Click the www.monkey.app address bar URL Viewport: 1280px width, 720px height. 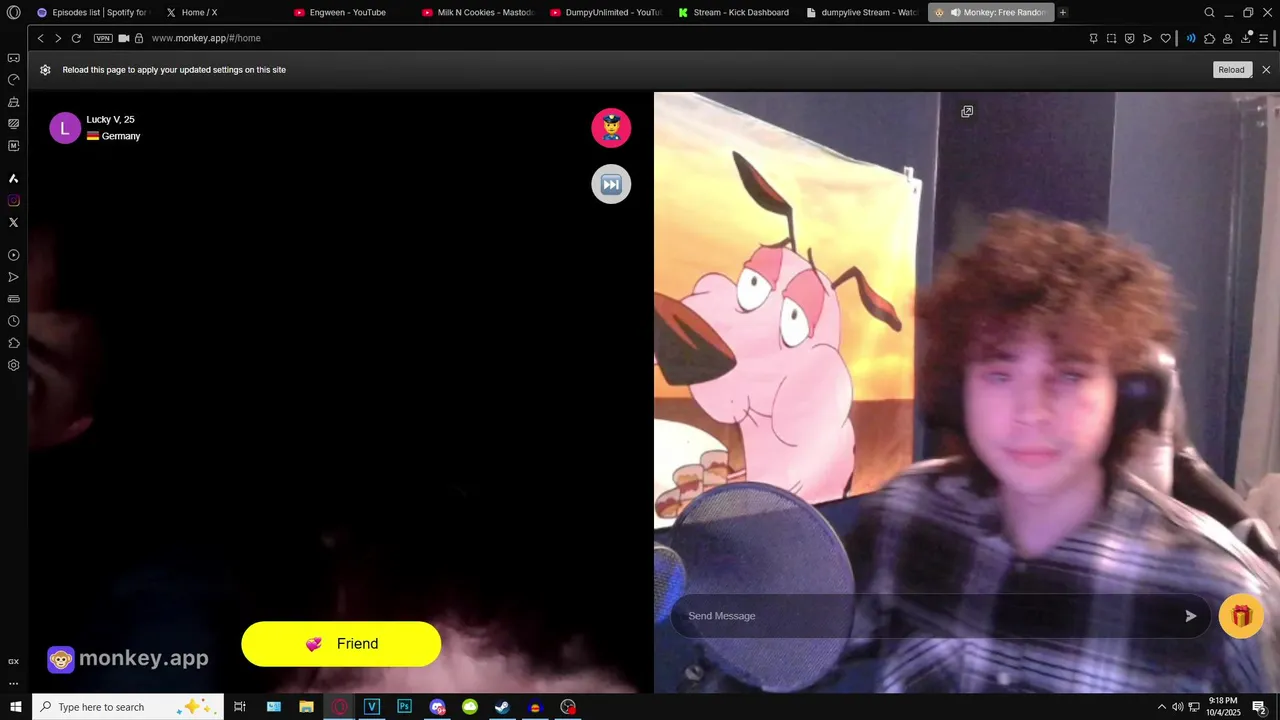[x=206, y=38]
